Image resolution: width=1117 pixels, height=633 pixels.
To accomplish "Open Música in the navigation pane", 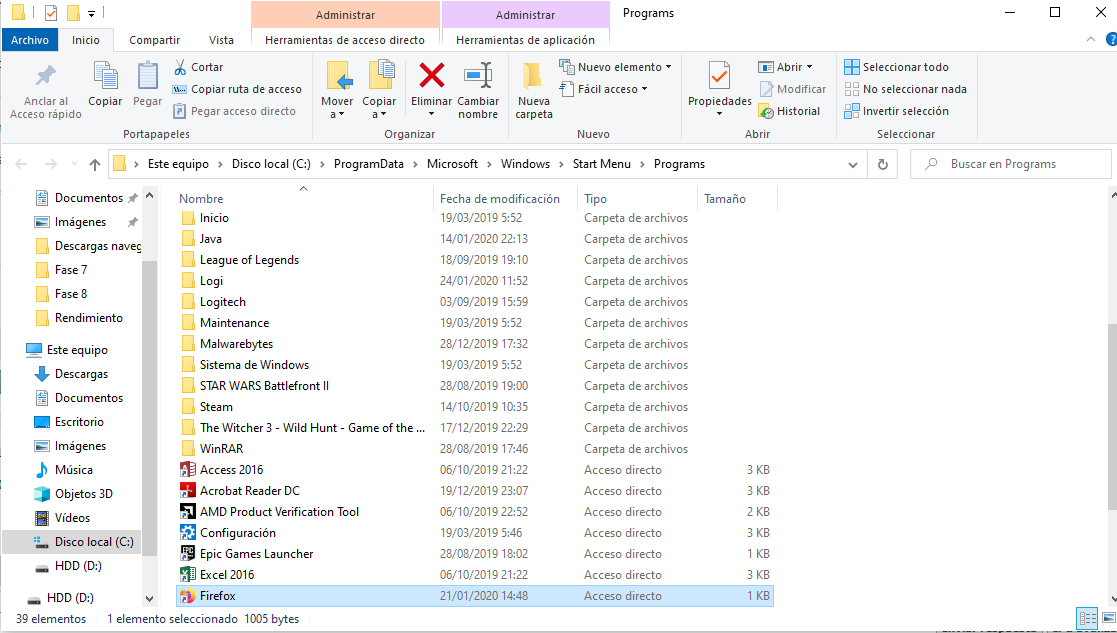I will pos(74,470).
